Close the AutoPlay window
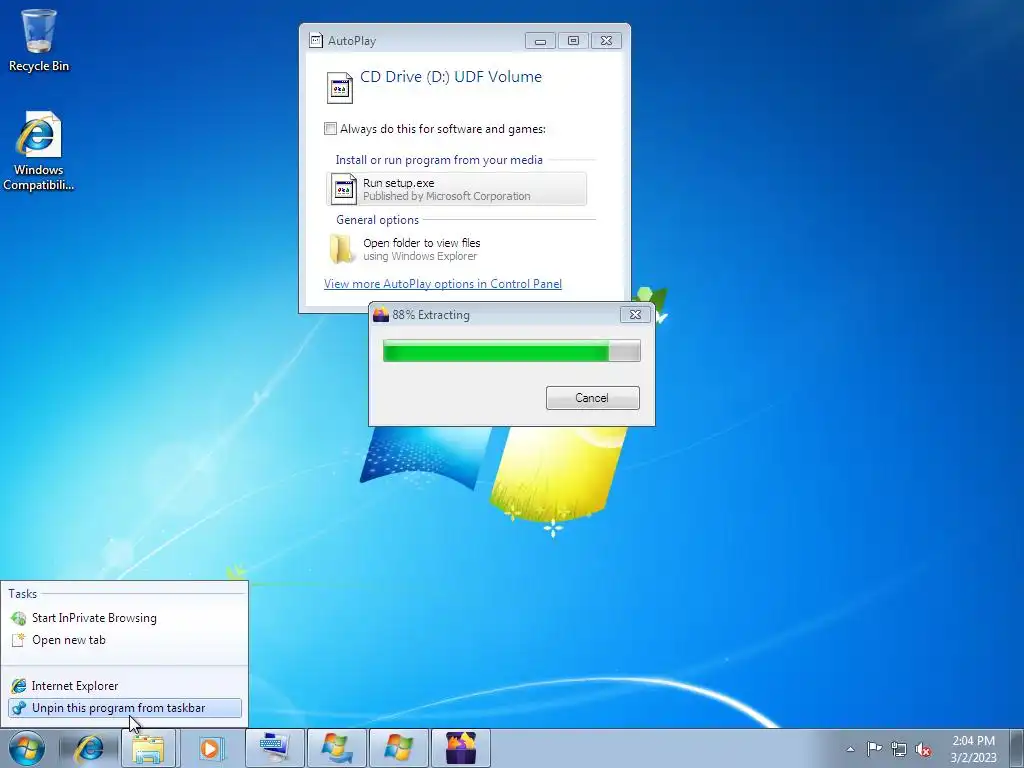 (606, 41)
